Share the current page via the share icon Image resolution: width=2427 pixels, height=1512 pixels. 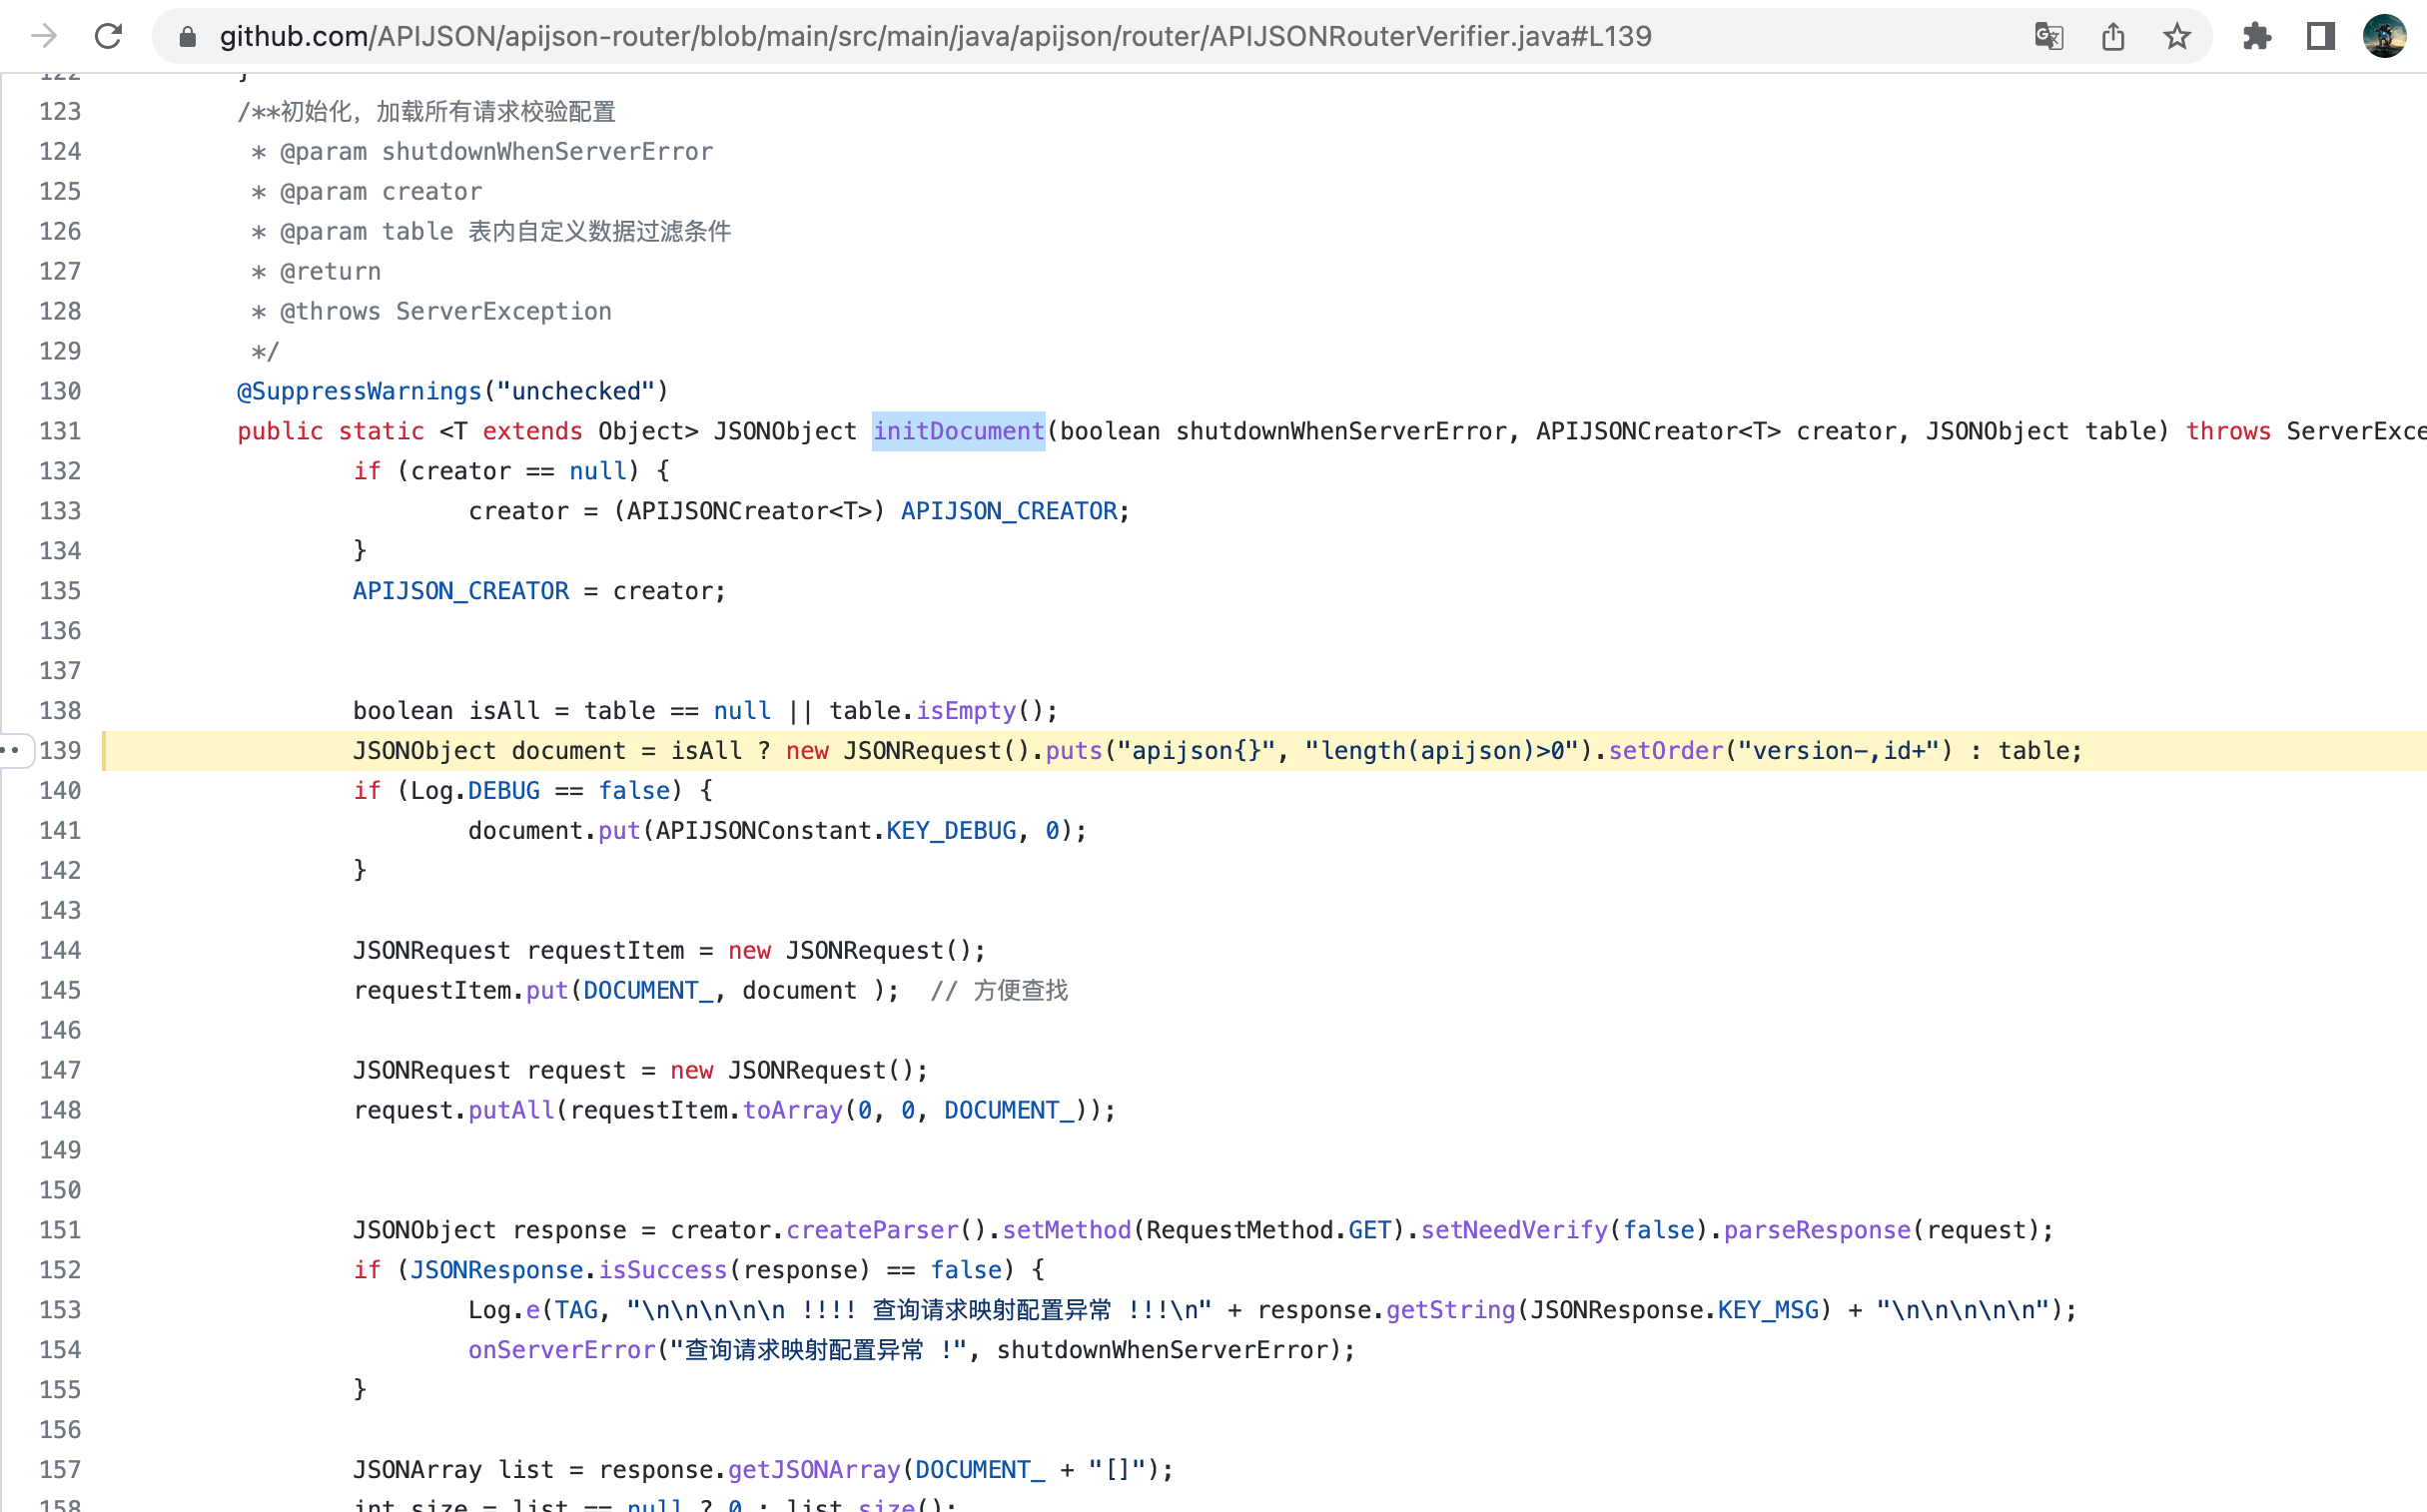tap(2113, 36)
